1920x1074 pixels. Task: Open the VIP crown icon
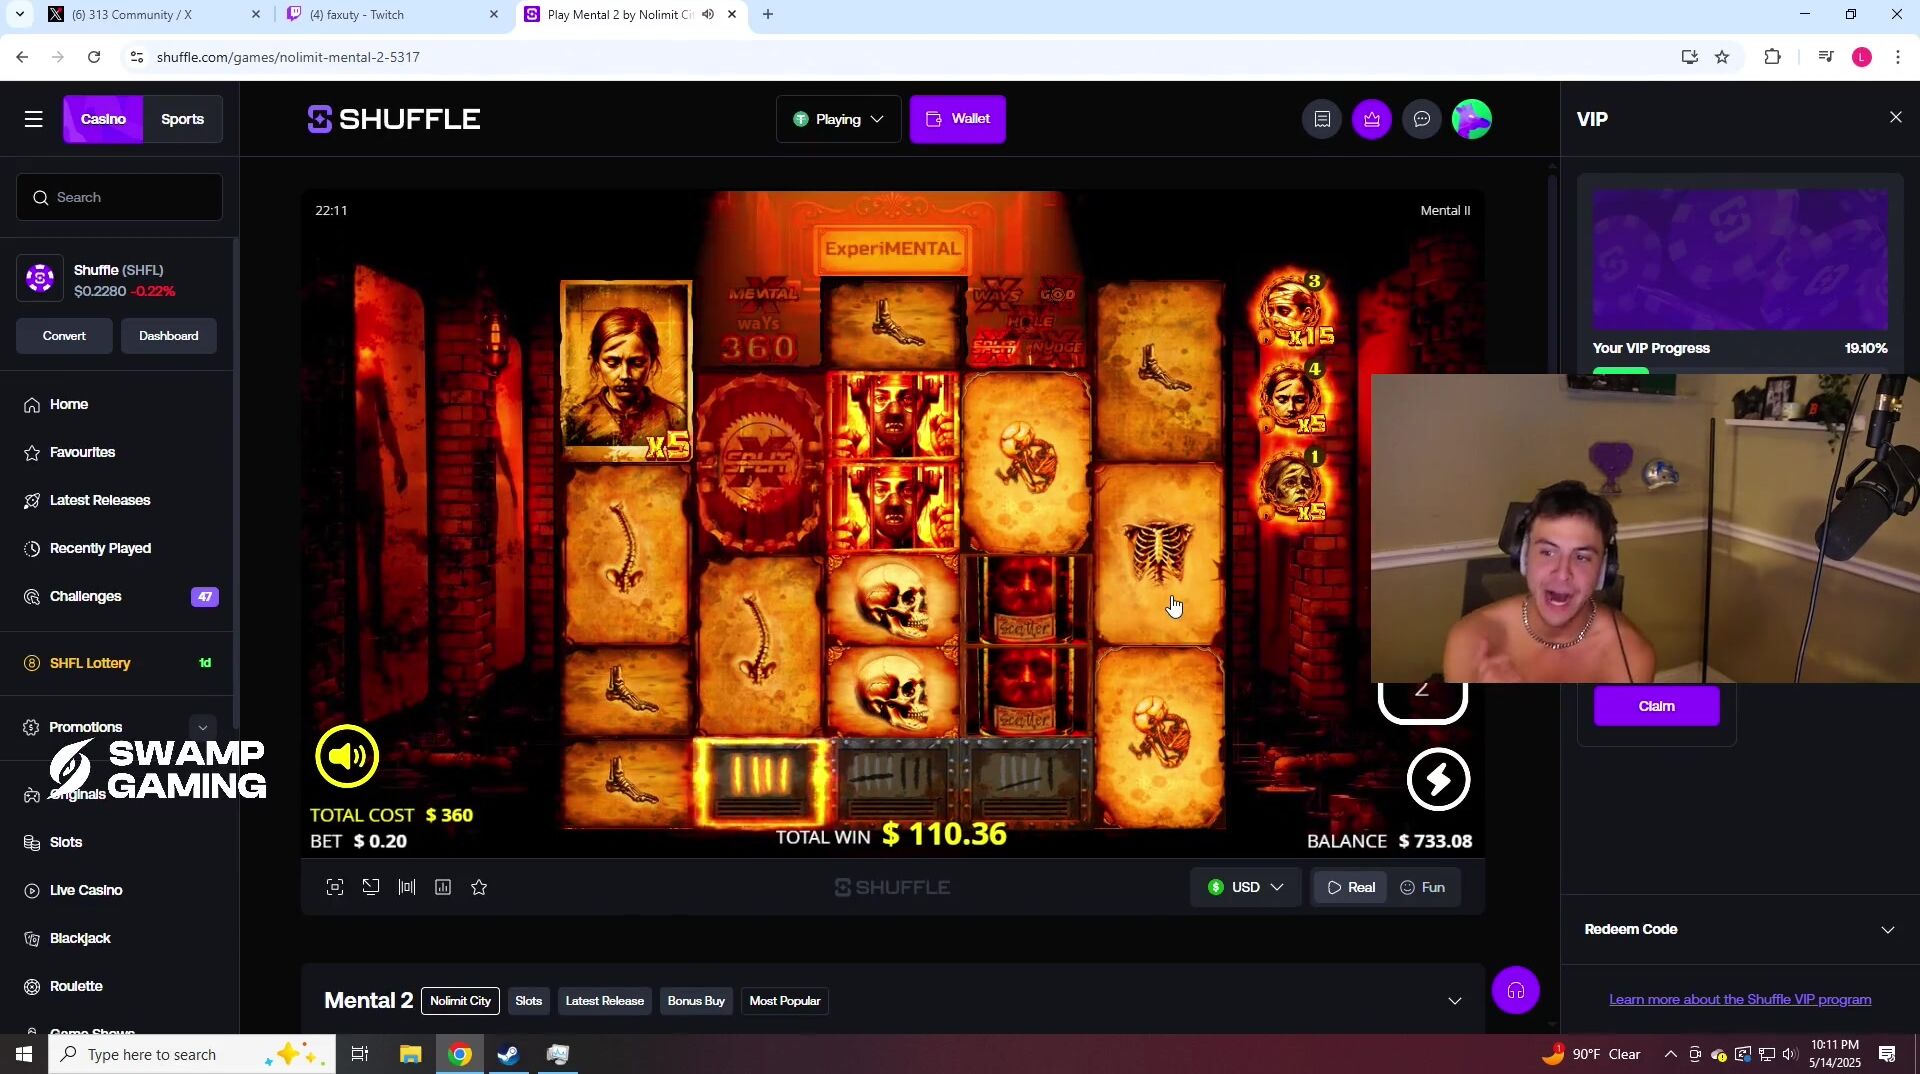pyautogui.click(x=1372, y=119)
